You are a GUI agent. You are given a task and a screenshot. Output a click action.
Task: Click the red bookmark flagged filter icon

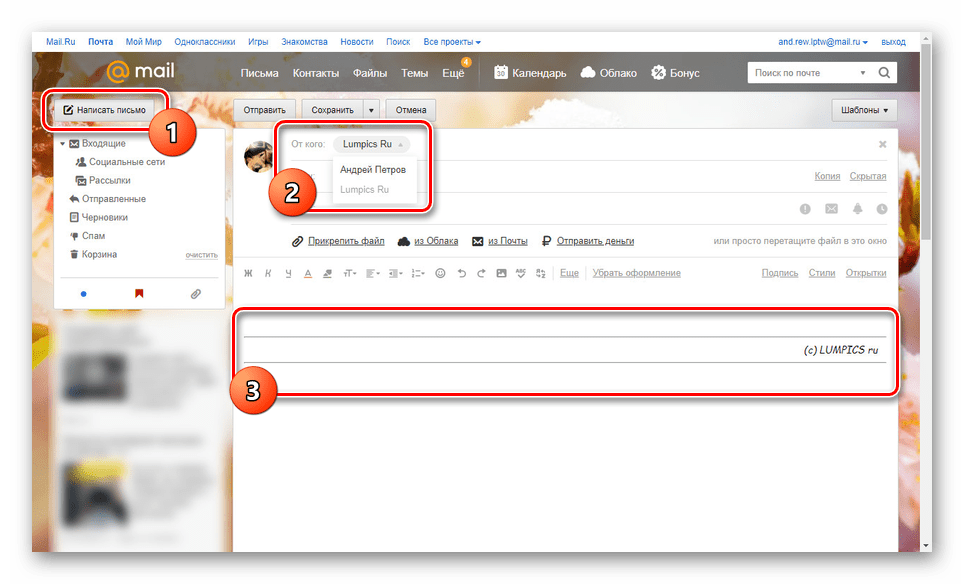[x=139, y=294]
